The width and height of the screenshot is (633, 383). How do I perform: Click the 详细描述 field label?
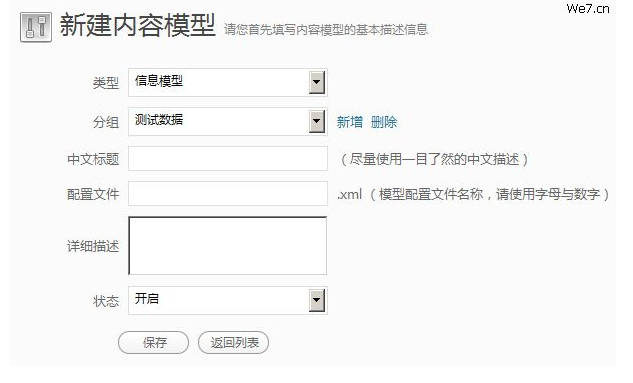pyautogui.click(x=93, y=246)
